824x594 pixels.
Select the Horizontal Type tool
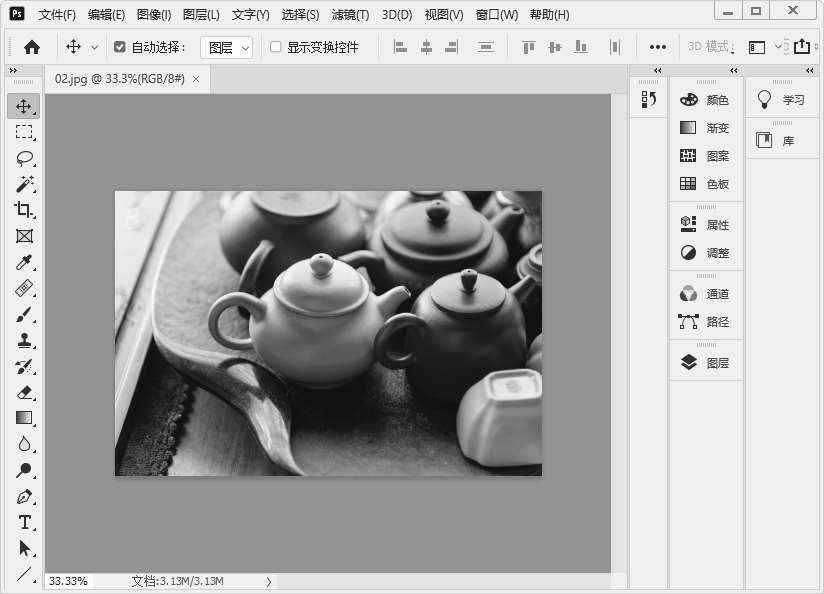point(24,522)
